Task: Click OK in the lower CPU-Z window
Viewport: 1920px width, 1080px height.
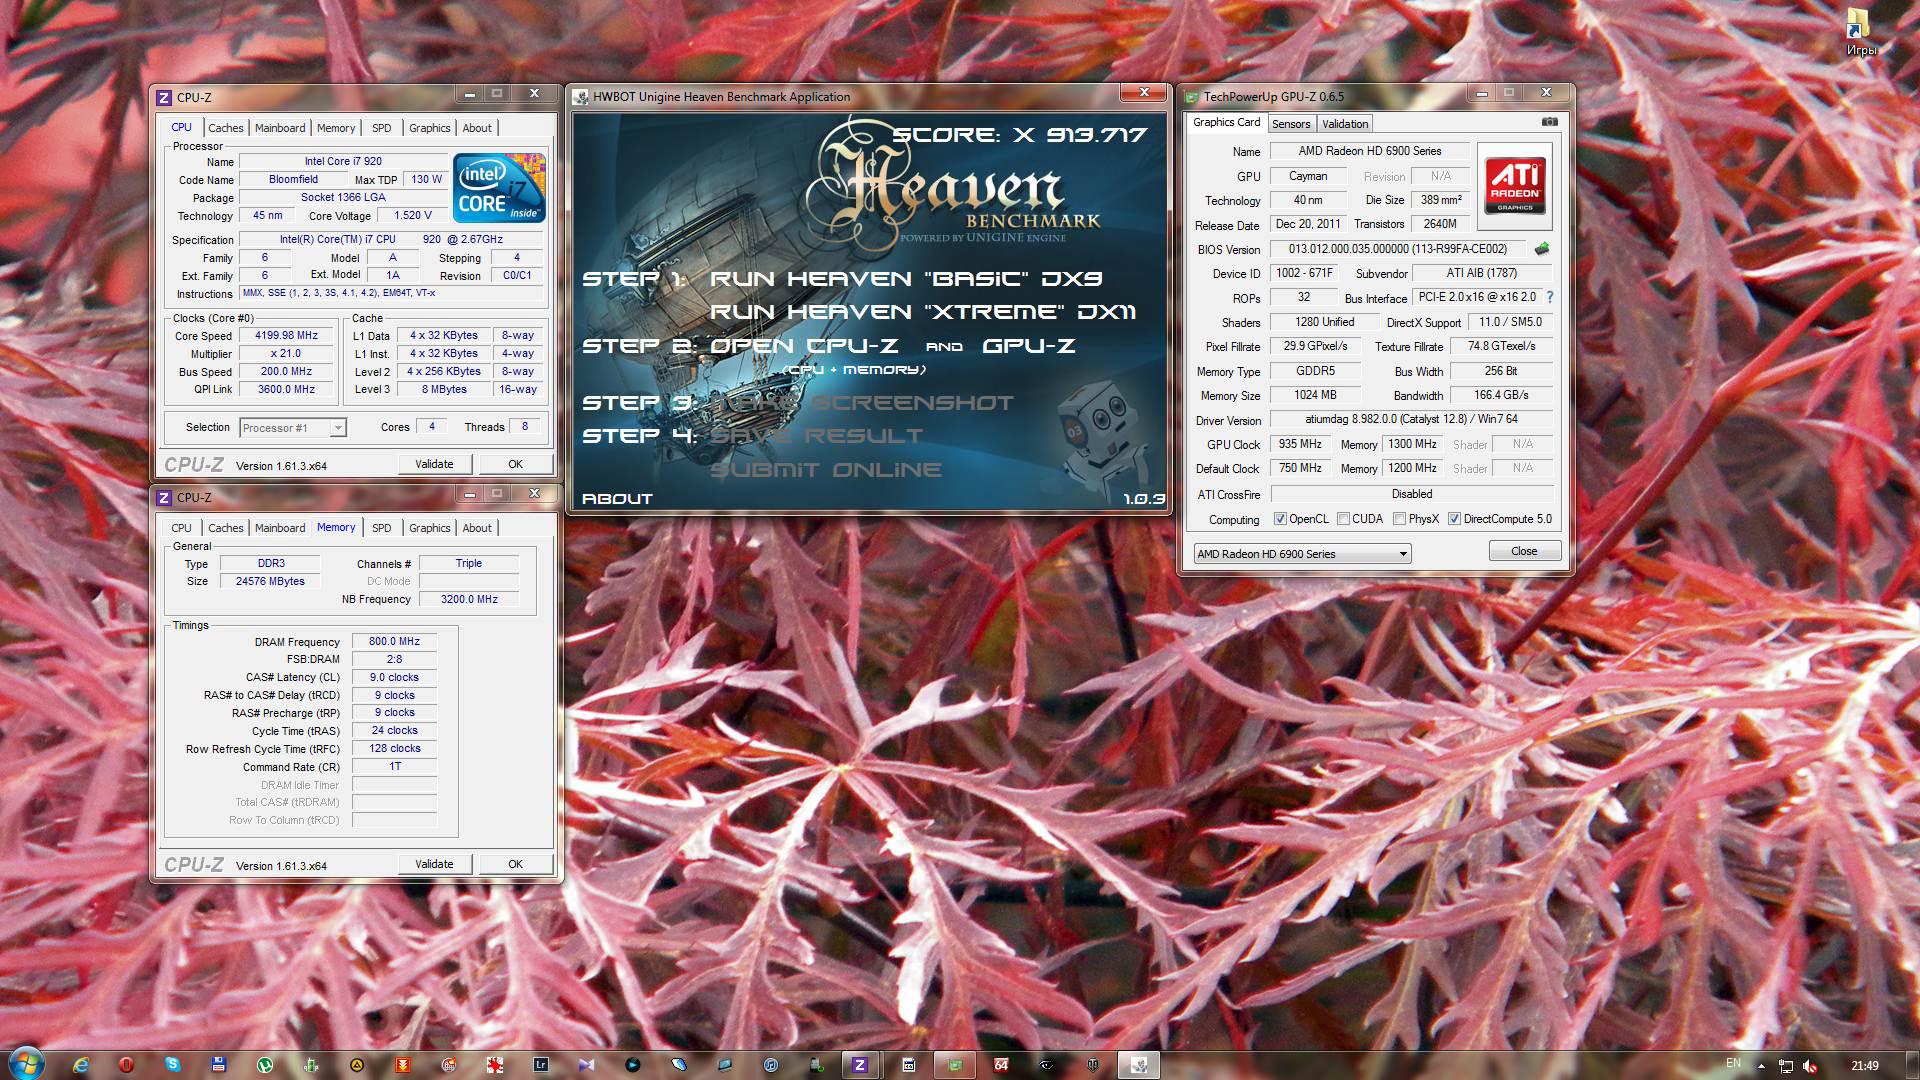Action: pyautogui.click(x=515, y=864)
